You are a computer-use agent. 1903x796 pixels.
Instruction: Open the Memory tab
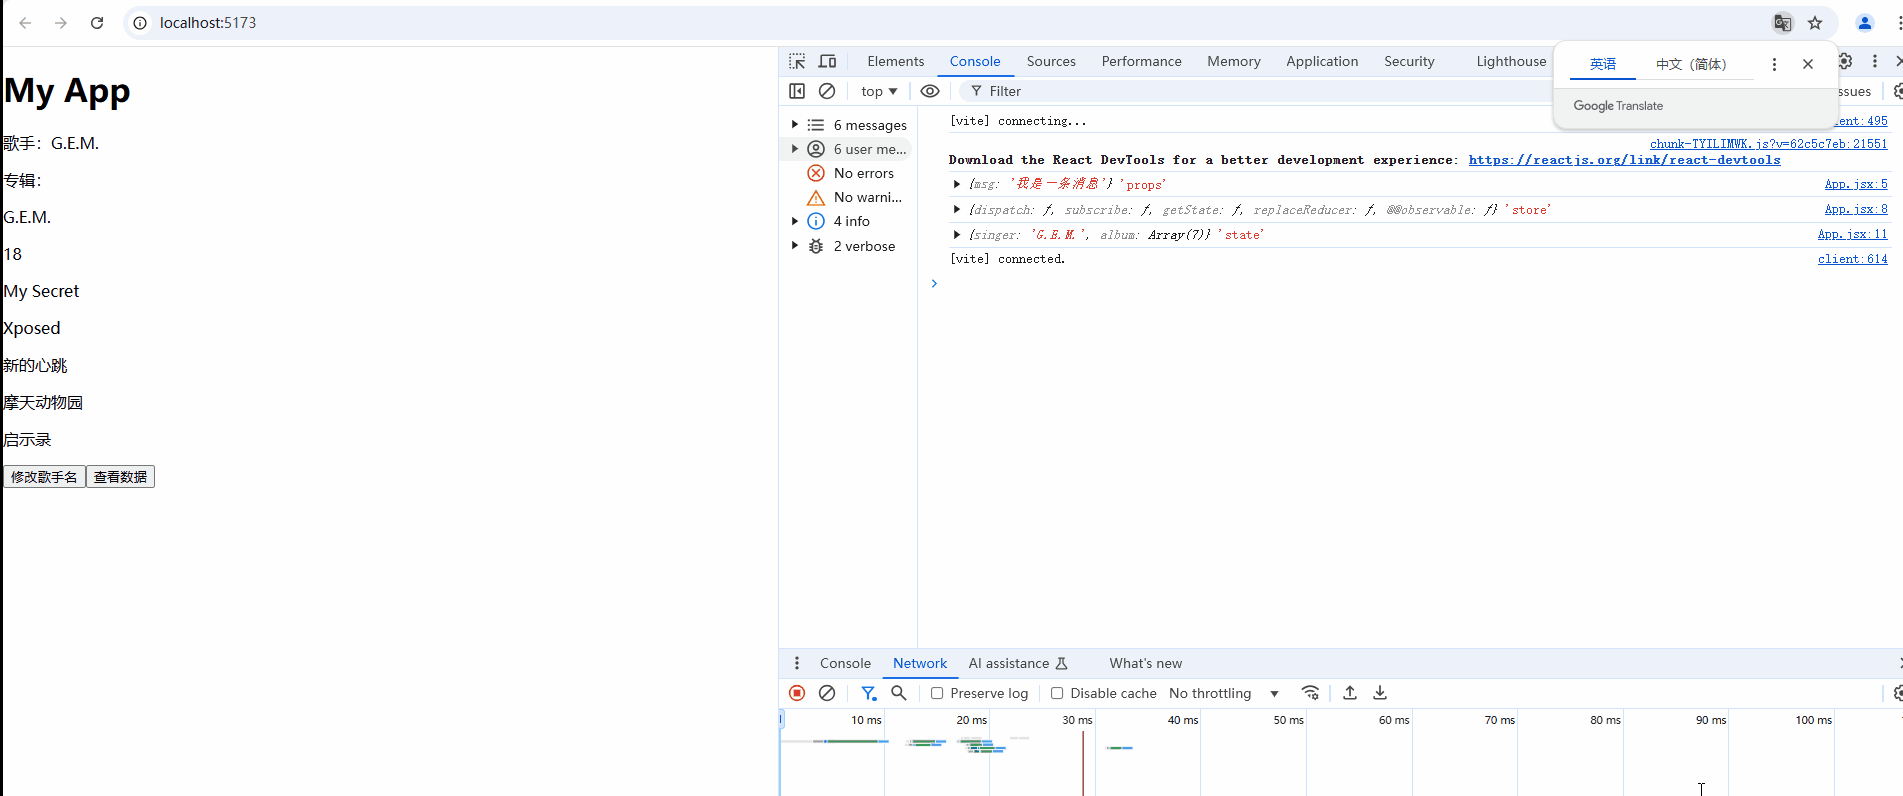click(1233, 61)
